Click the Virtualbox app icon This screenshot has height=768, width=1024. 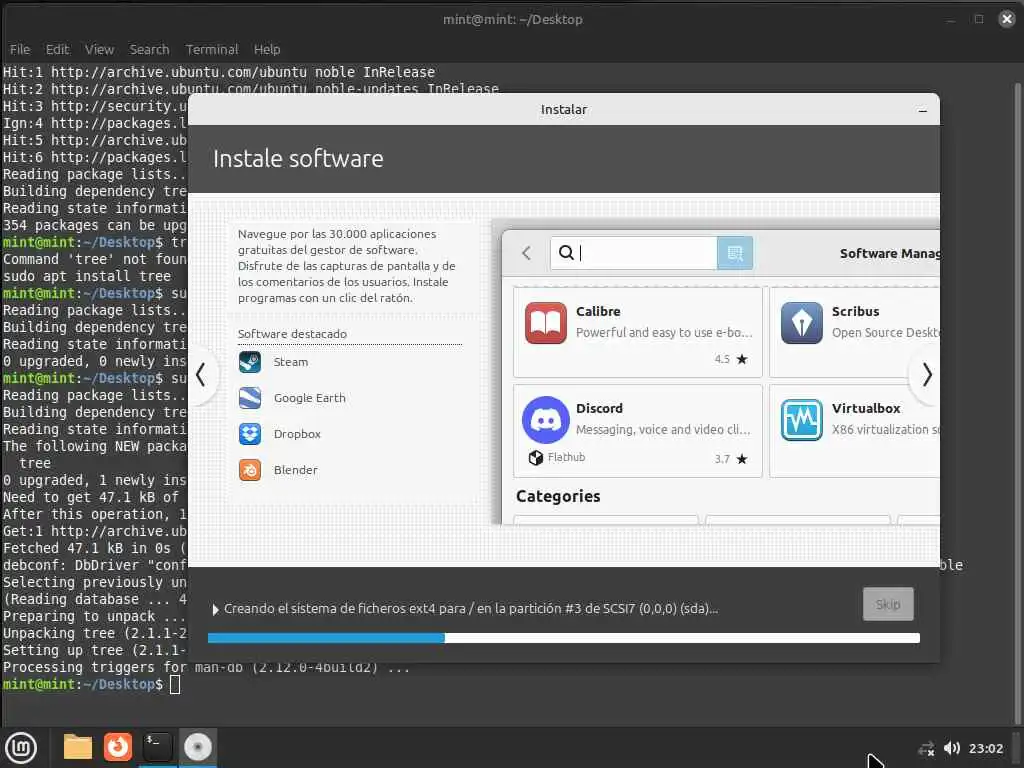[801, 420]
